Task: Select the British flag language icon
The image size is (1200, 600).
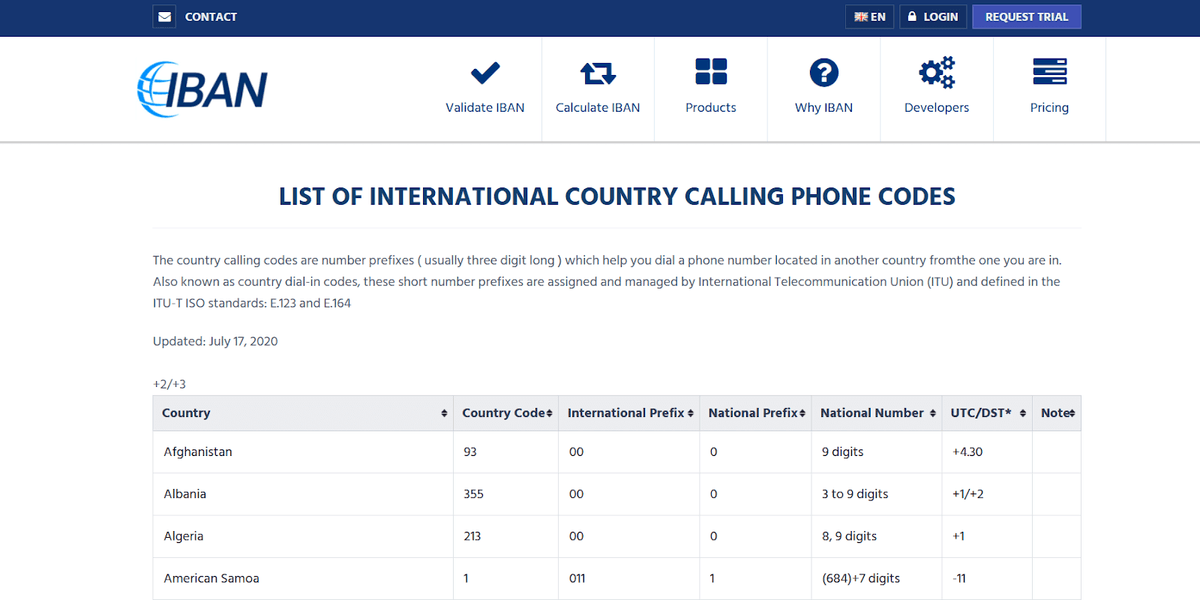Action: (860, 16)
